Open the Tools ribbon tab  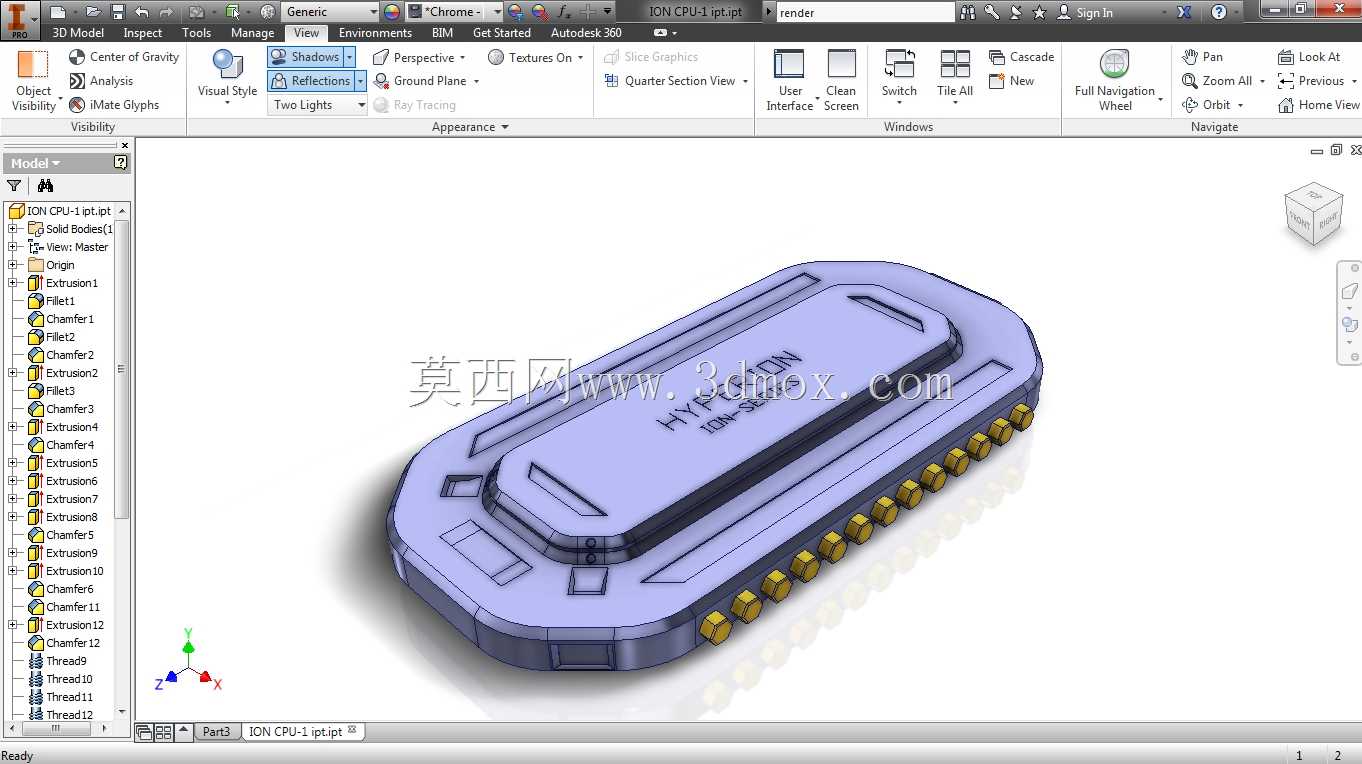[x=197, y=33]
